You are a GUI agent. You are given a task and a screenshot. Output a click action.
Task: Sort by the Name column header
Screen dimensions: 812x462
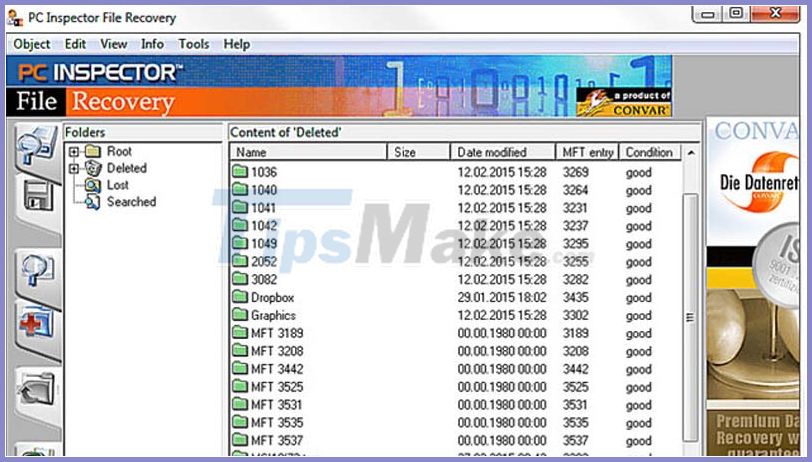(x=309, y=152)
